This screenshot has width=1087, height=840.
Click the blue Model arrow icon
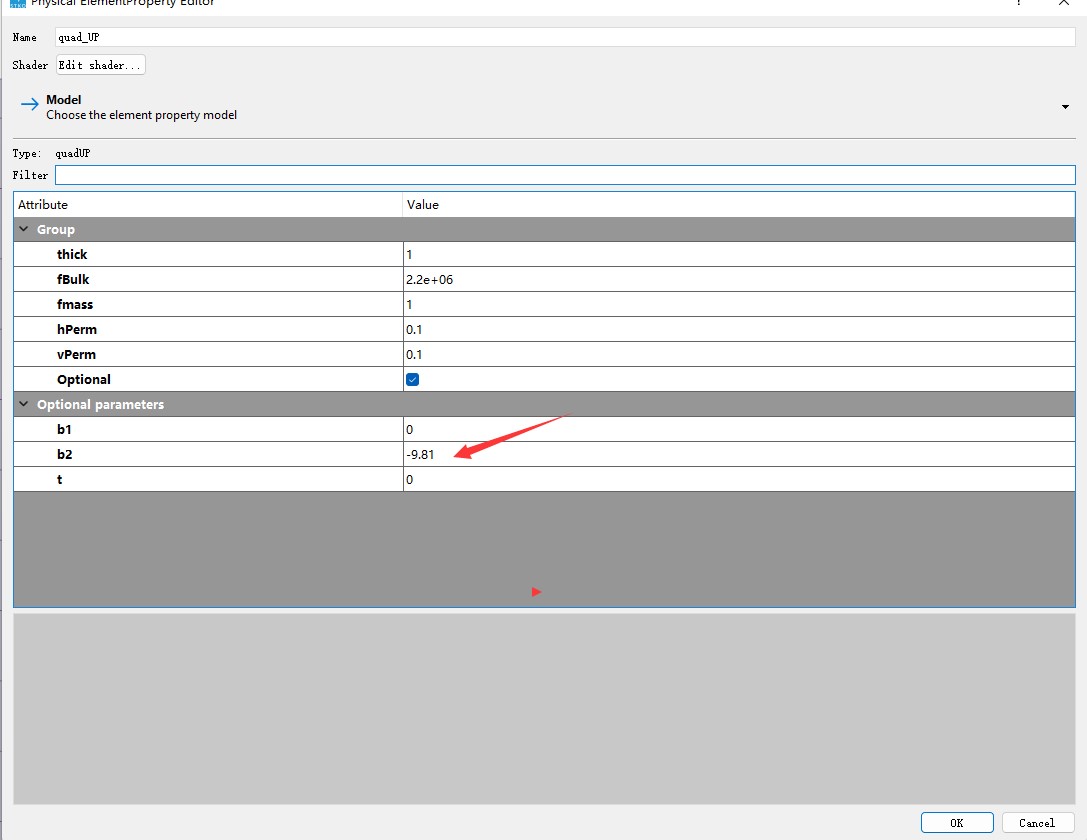[30, 105]
